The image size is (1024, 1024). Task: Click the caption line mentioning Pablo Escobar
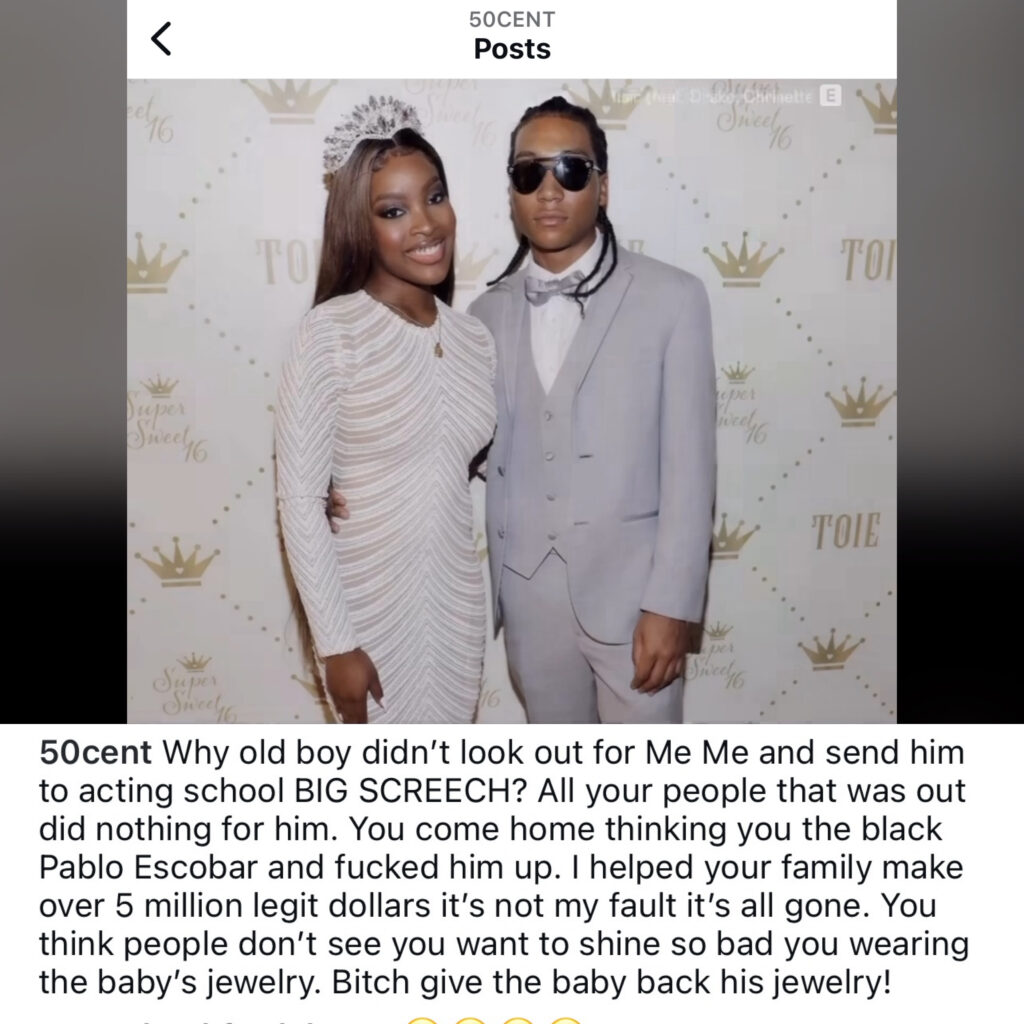coord(501,867)
